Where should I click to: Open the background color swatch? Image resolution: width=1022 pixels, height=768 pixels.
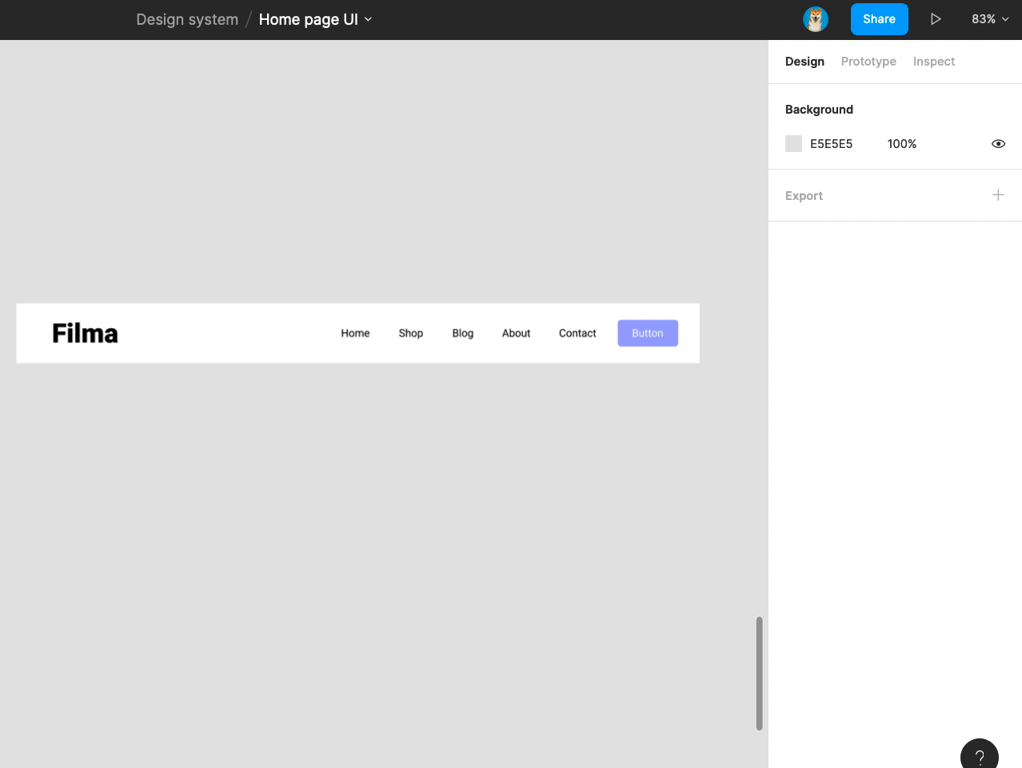coord(794,144)
